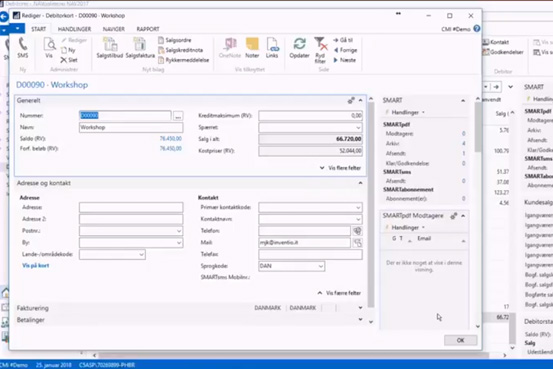553x369 pixels.
Task: Open Kontakt in background Debitor ribbon
Action: pyautogui.click(x=496, y=42)
